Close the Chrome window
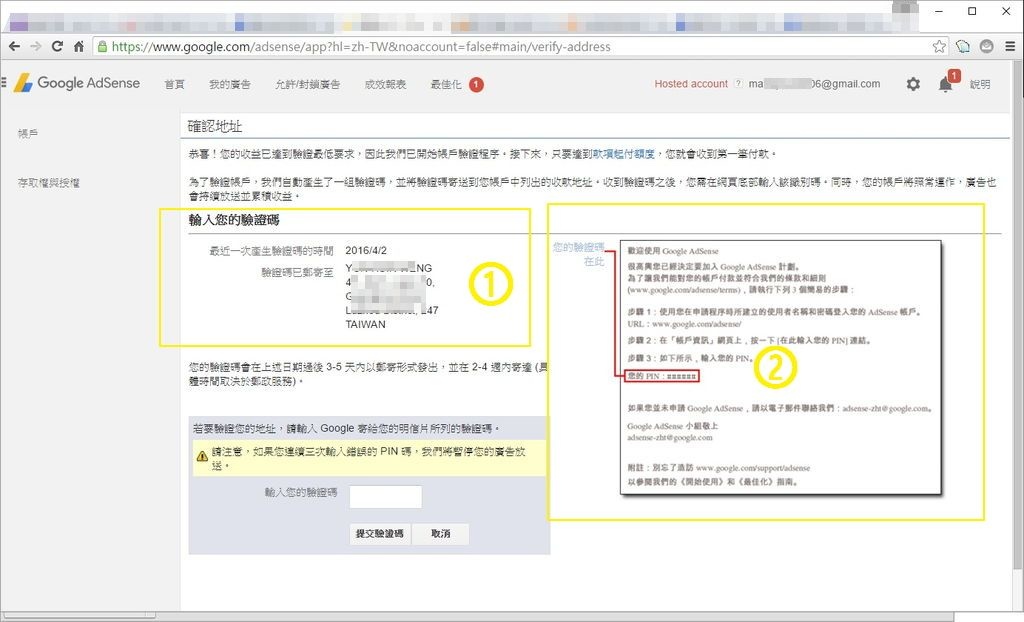 (1006, 11)
